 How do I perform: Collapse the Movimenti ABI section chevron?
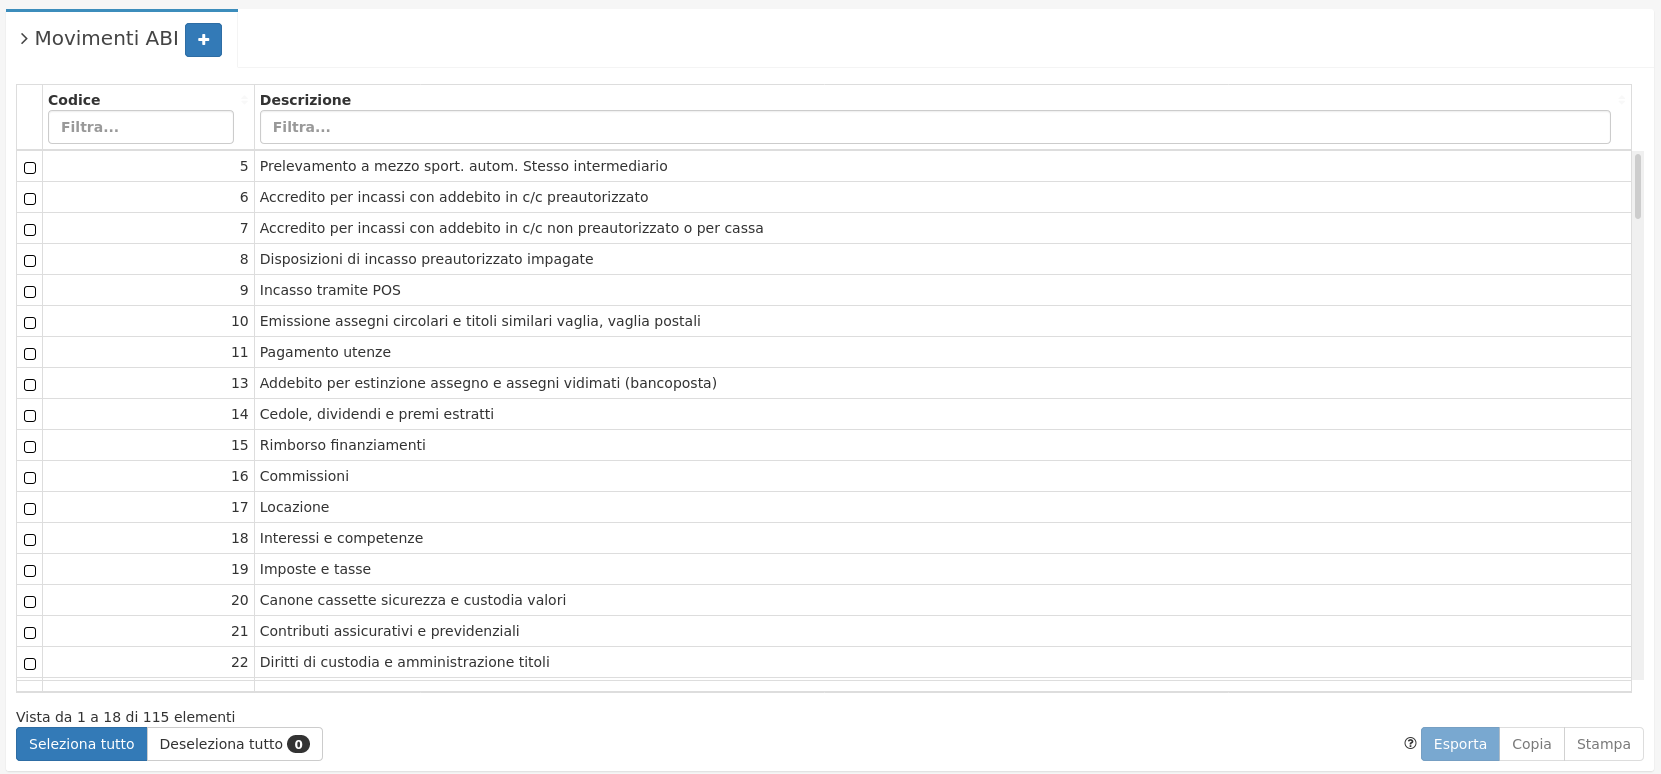[x=24, y=39]
